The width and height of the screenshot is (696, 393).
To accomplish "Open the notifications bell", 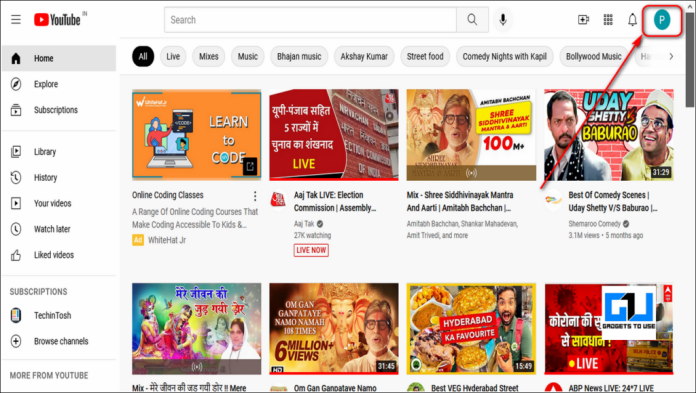I will click(x=633, y=20).
